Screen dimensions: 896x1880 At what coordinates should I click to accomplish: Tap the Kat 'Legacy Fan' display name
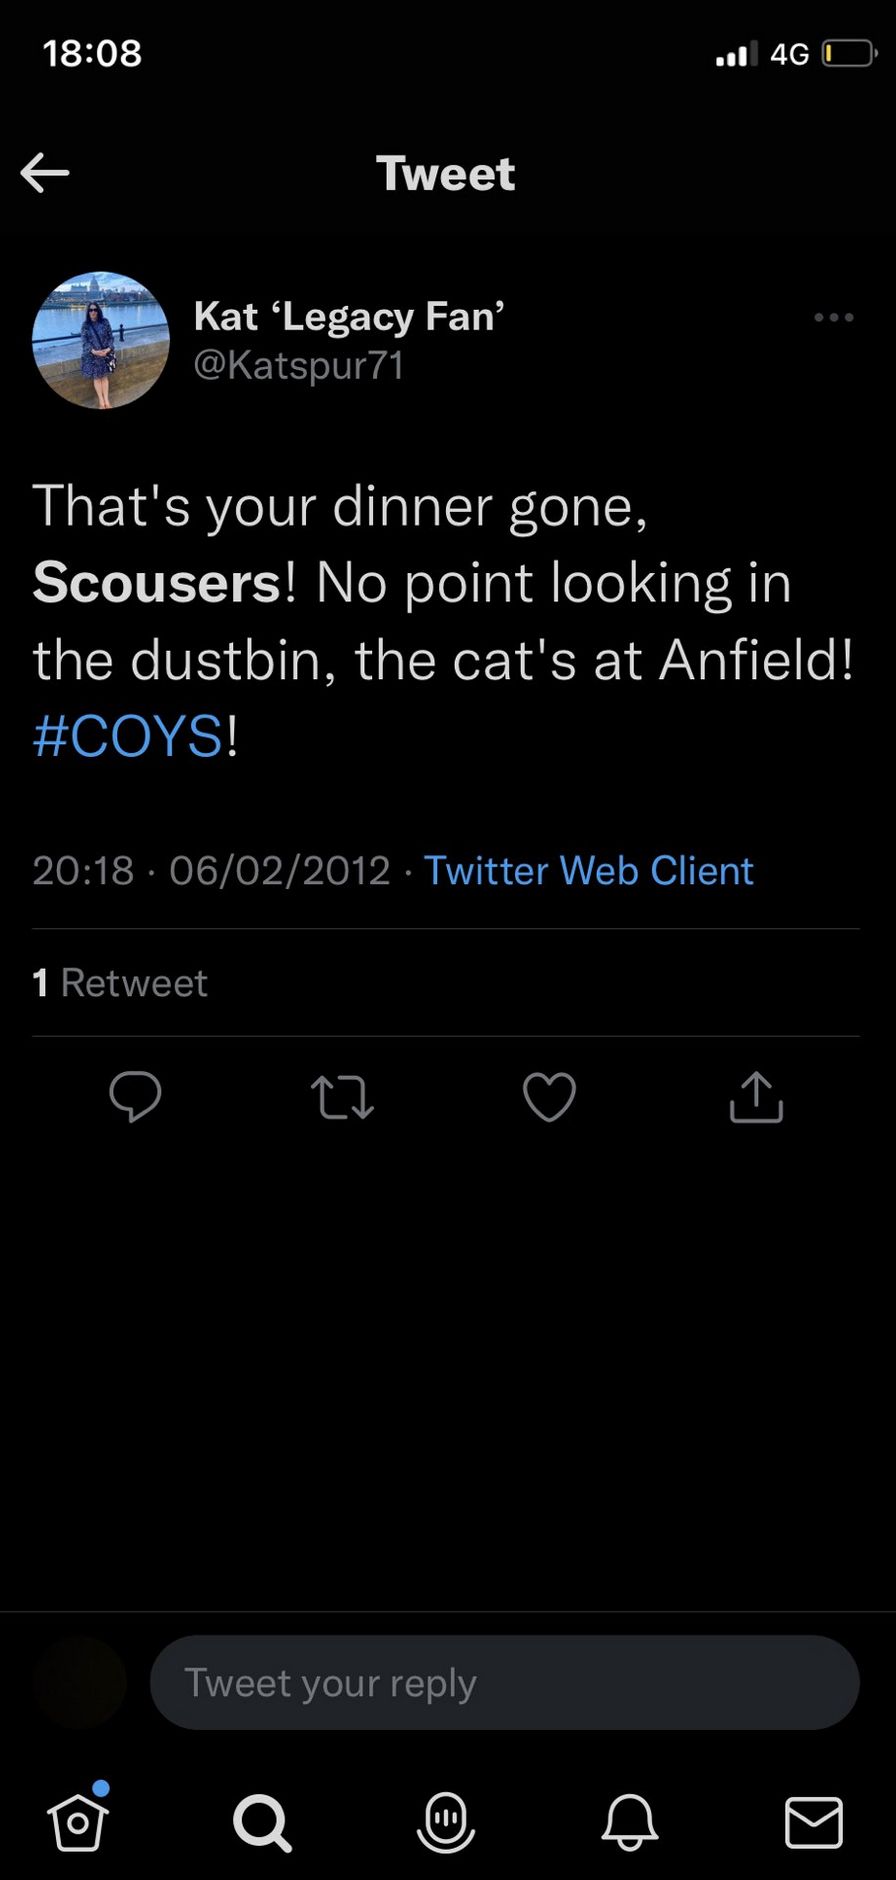[x=349, y=316]
